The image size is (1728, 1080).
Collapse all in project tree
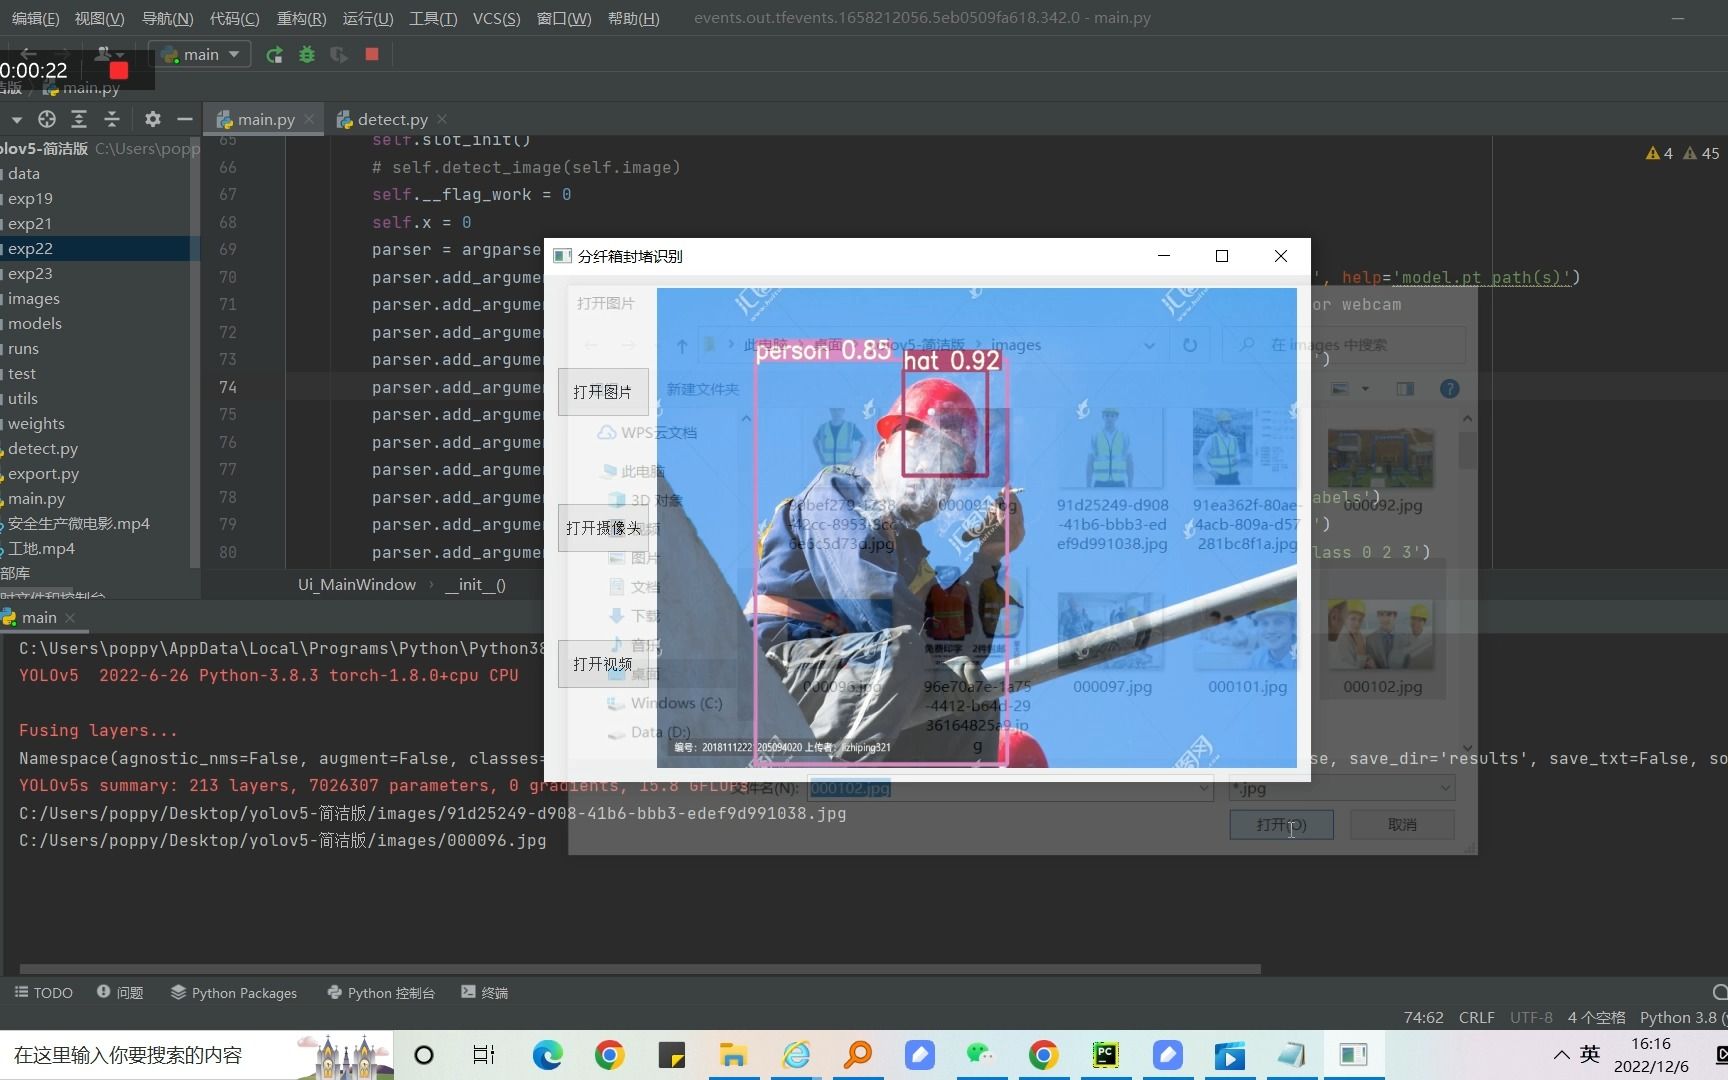pos(112,119)
